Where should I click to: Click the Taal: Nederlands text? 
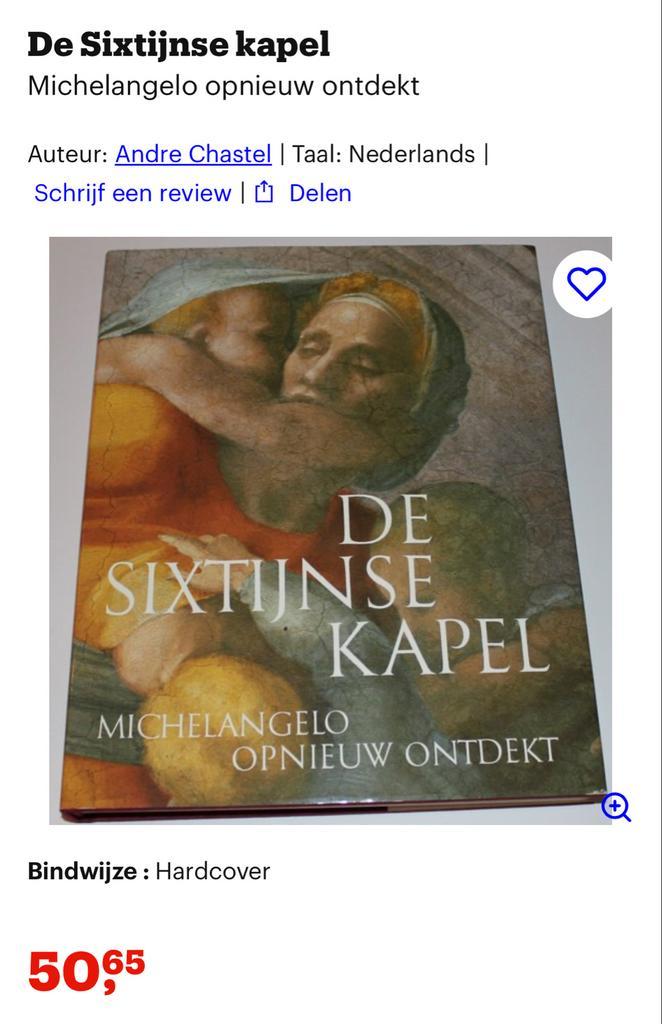(x=383, y=154)
